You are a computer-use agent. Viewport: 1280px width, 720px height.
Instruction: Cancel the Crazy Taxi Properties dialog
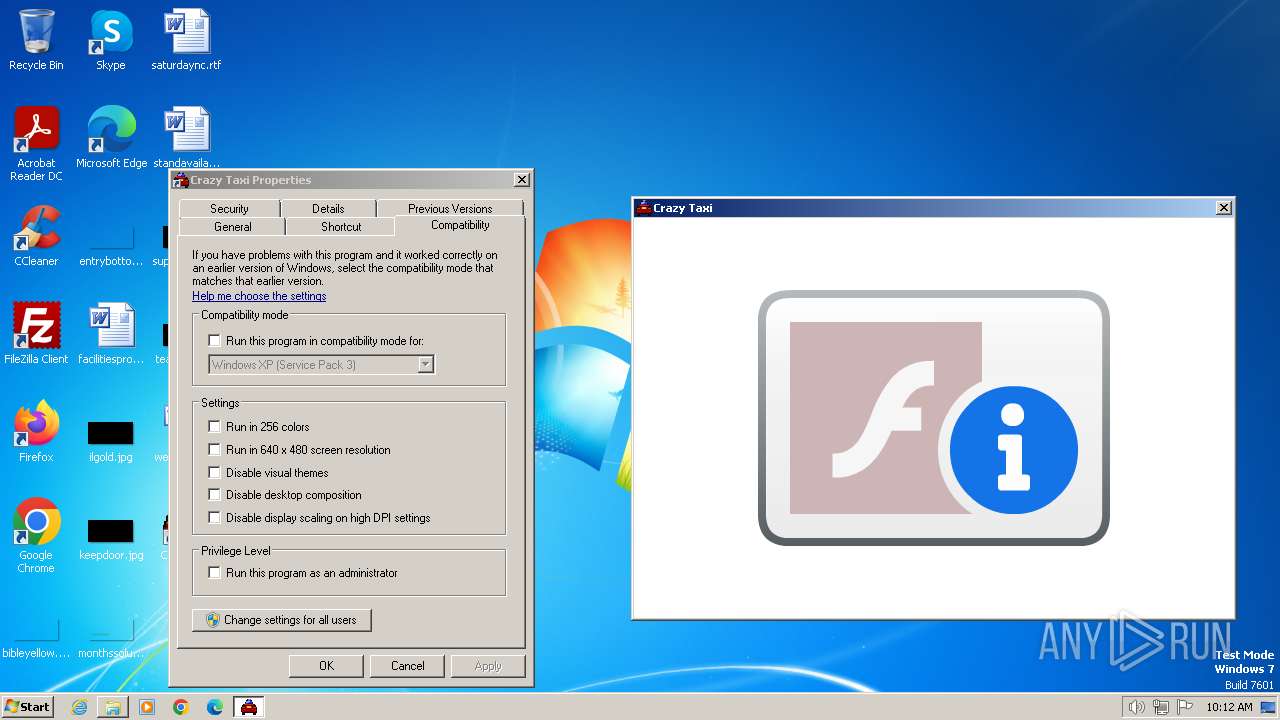(408, 666)
